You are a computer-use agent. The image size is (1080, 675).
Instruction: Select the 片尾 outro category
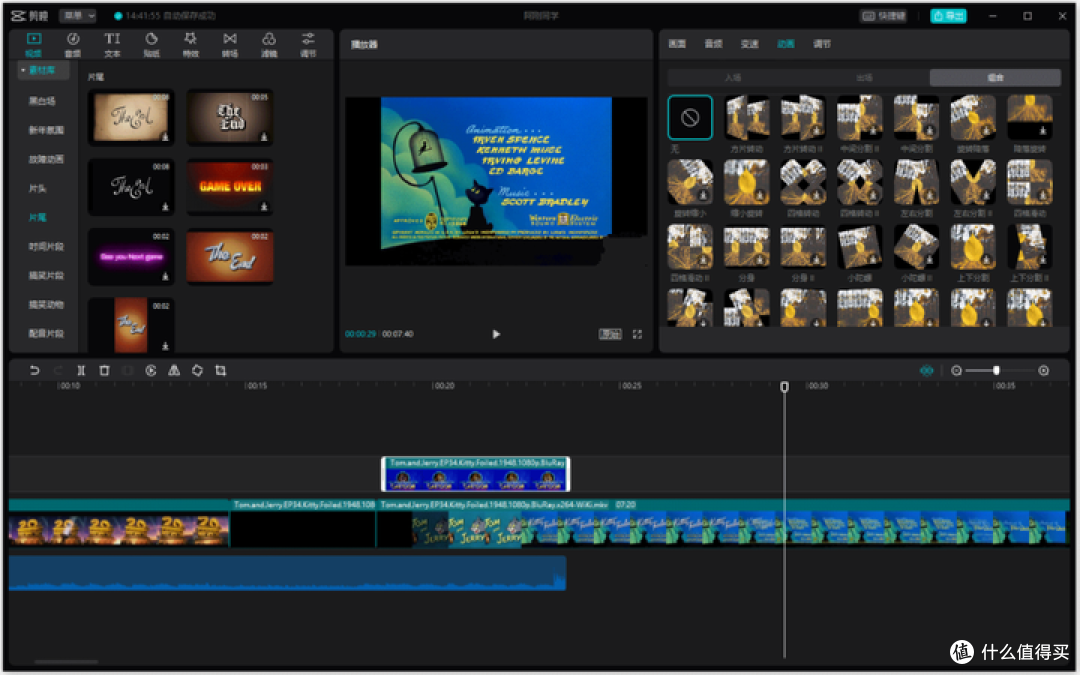pos(38,217)
